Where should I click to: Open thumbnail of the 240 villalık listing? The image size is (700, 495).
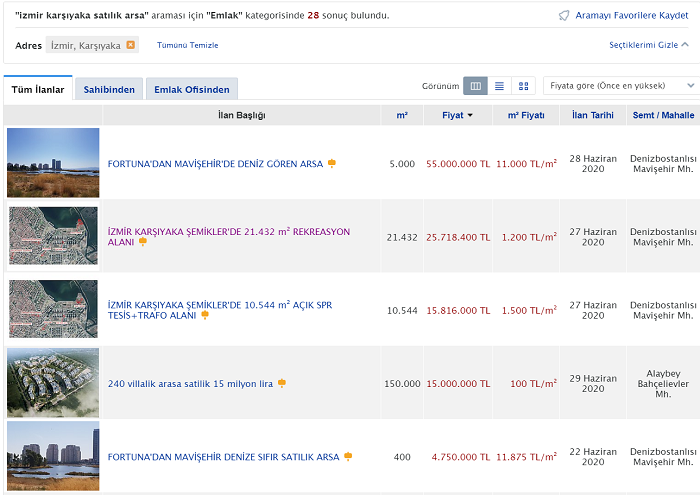(x=53, y=382)
